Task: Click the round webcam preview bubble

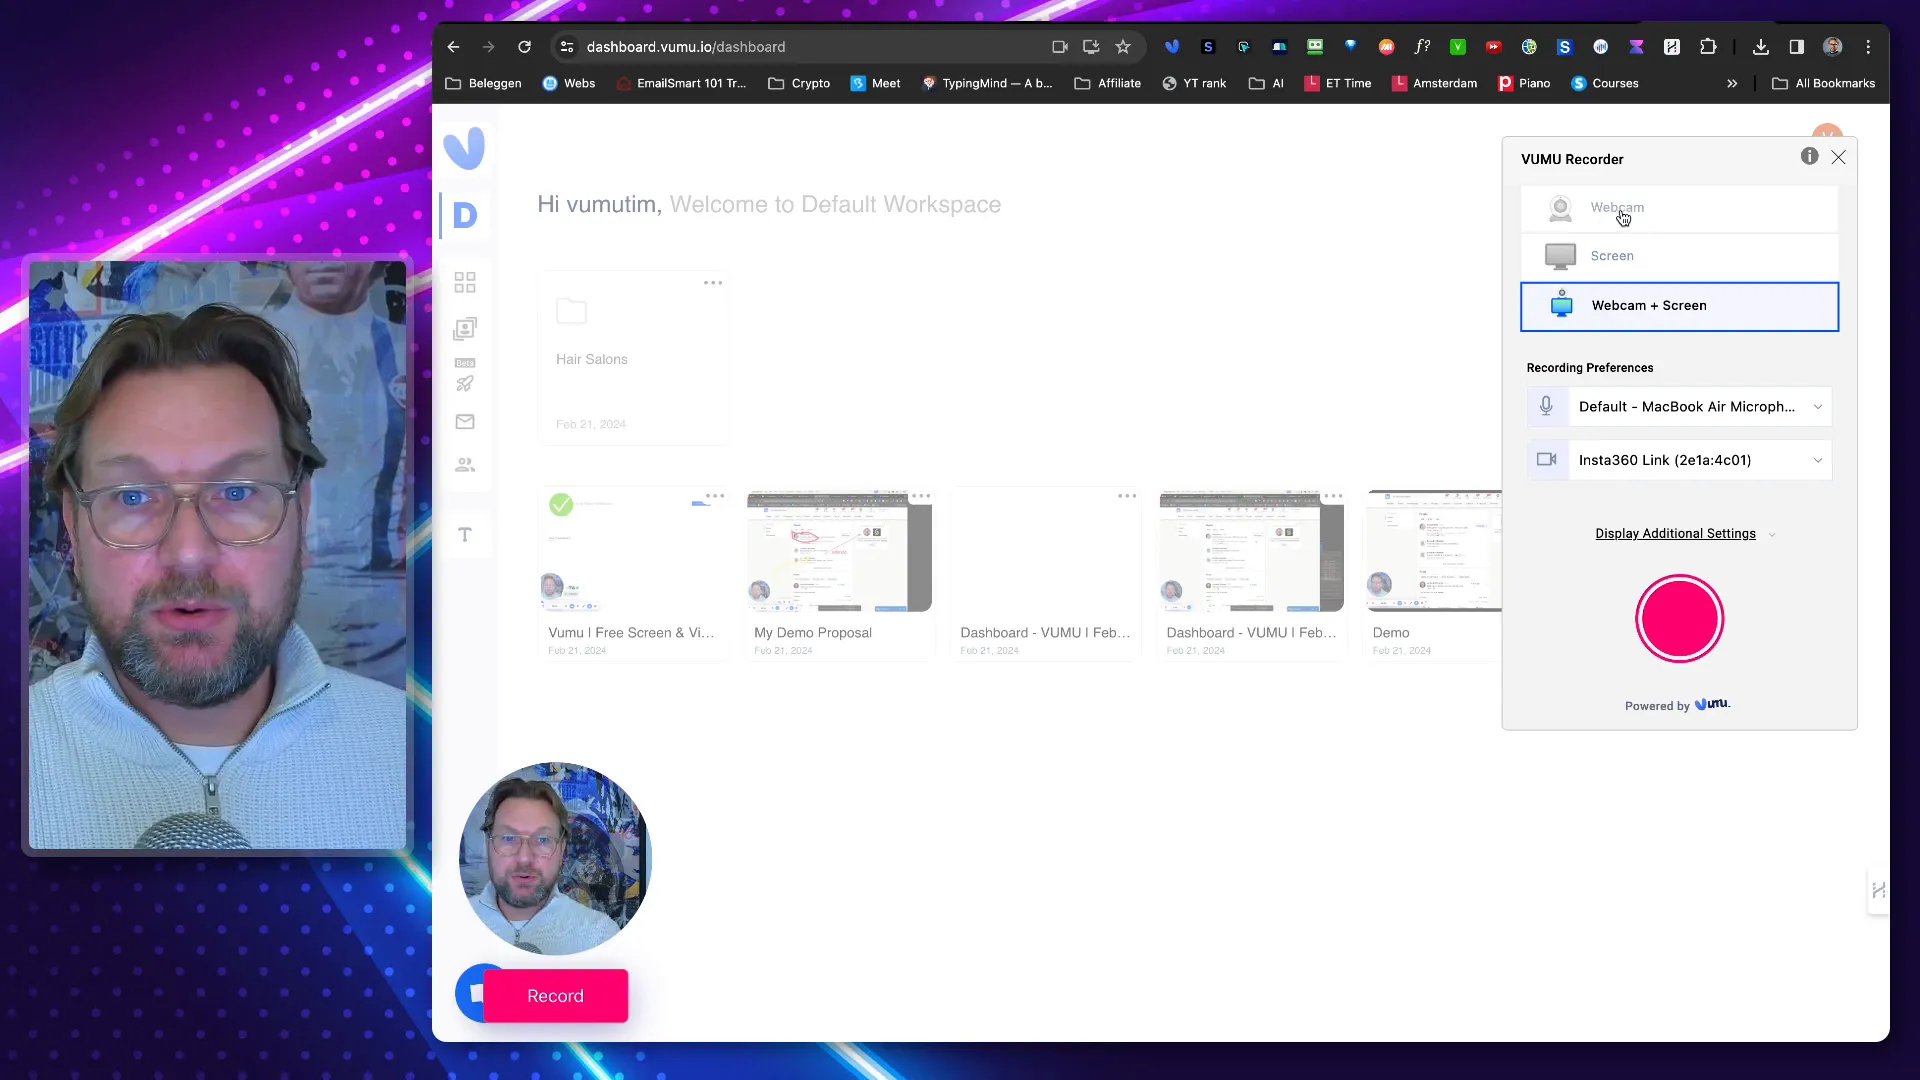Action: click(555, 859)
